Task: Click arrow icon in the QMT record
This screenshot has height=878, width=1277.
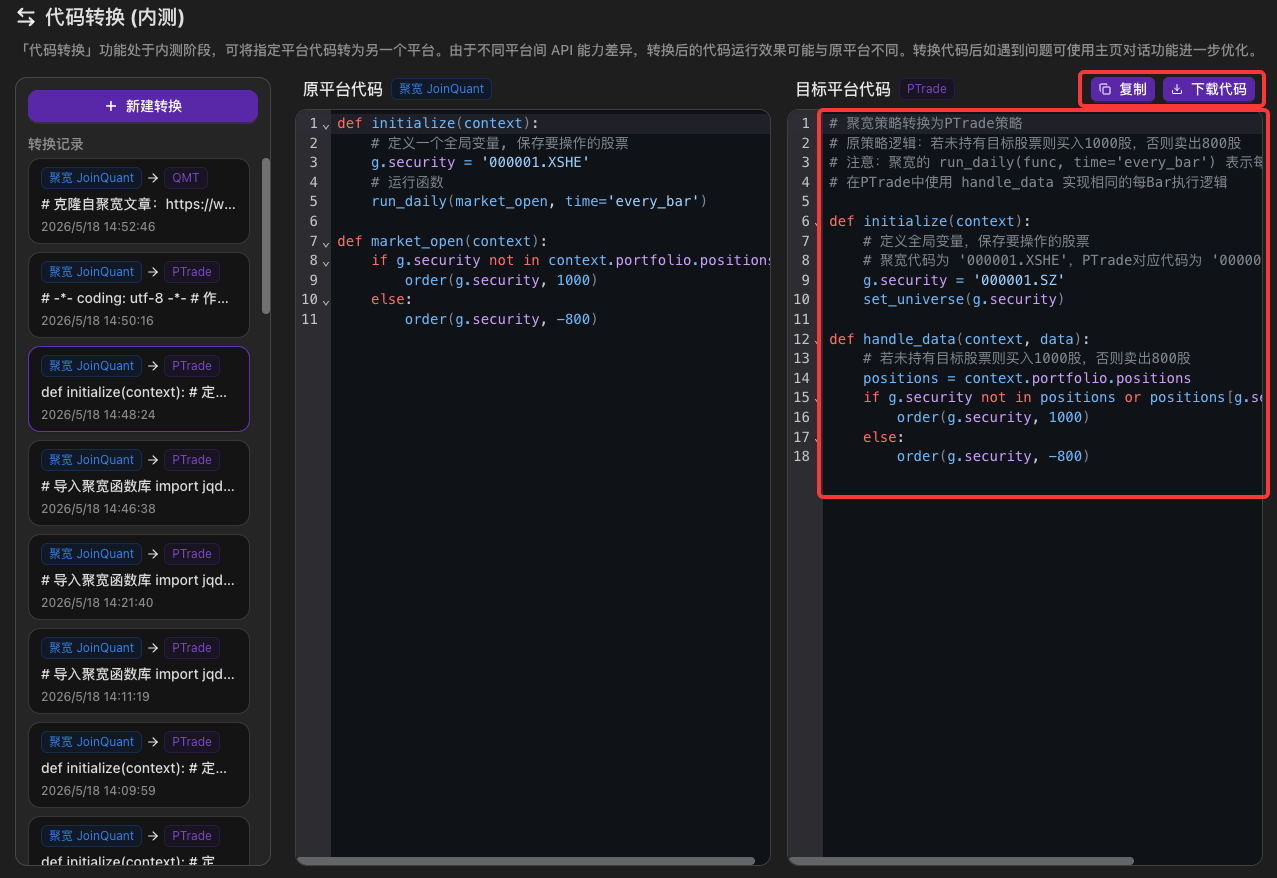Action: (151, 178)
